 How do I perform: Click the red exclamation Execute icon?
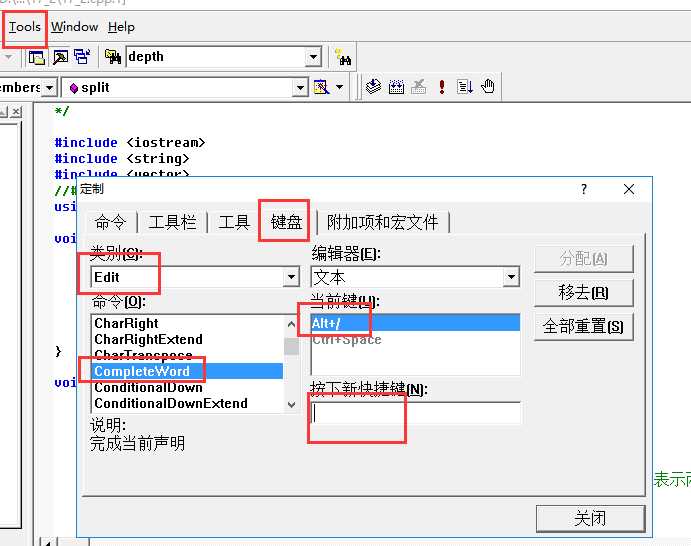442,86
